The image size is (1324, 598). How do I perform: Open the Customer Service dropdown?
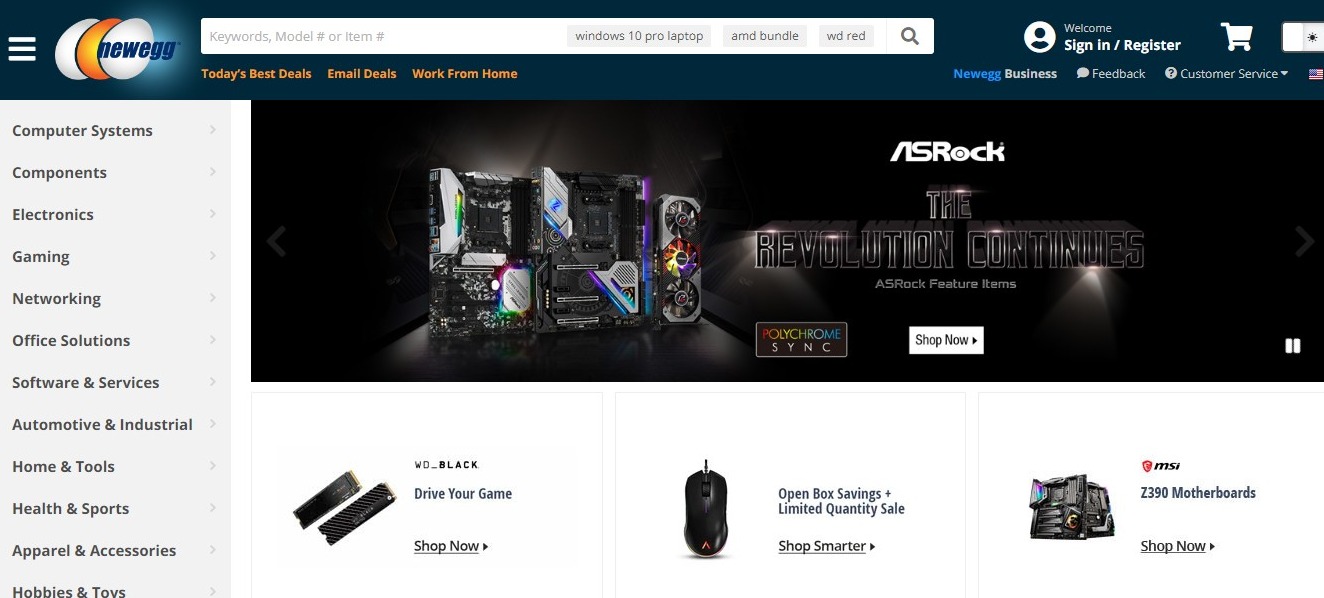point(1227,73)
